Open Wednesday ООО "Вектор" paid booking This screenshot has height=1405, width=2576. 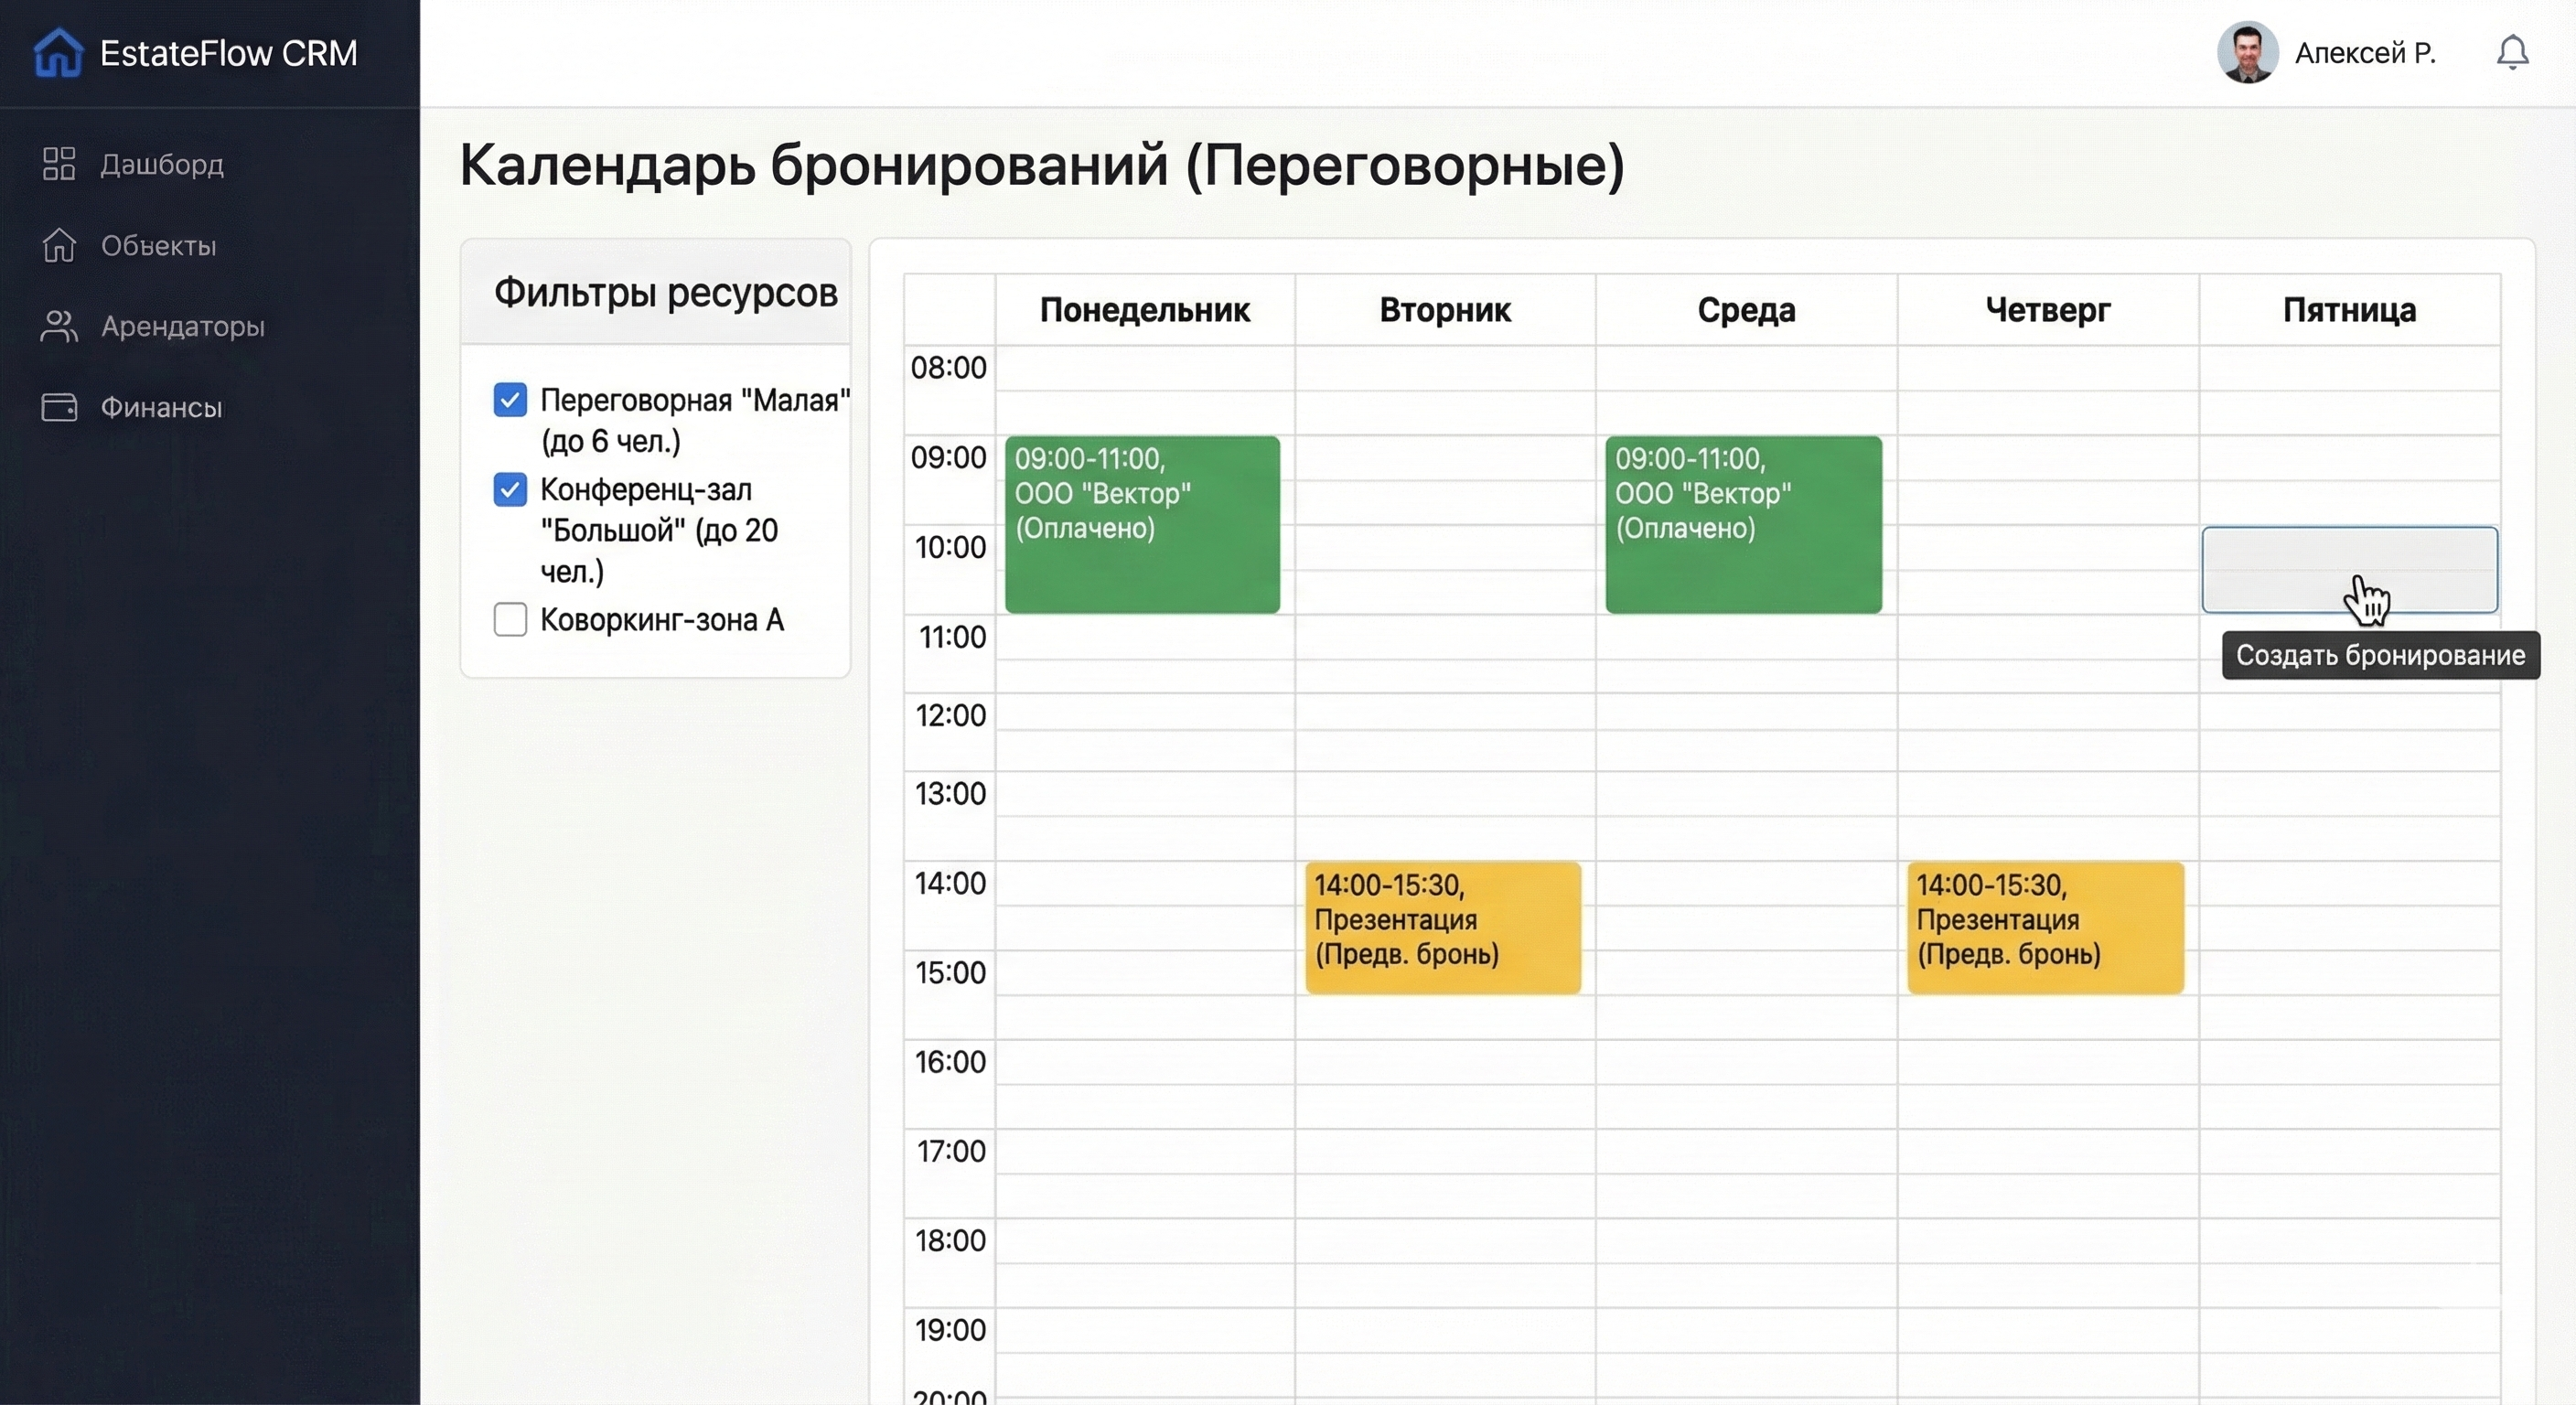1743,524
